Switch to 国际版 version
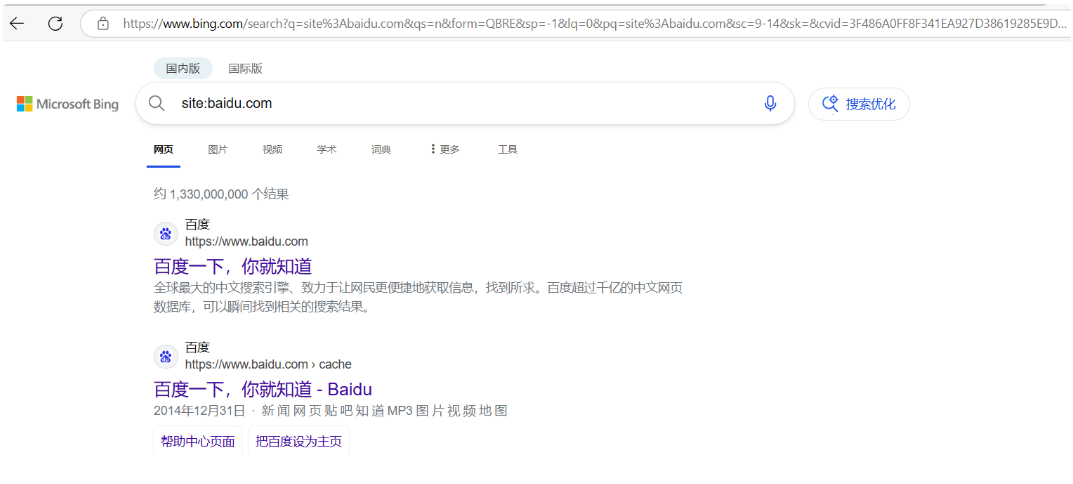This screenshot has width=1073, height=484. tap(245, 68)
